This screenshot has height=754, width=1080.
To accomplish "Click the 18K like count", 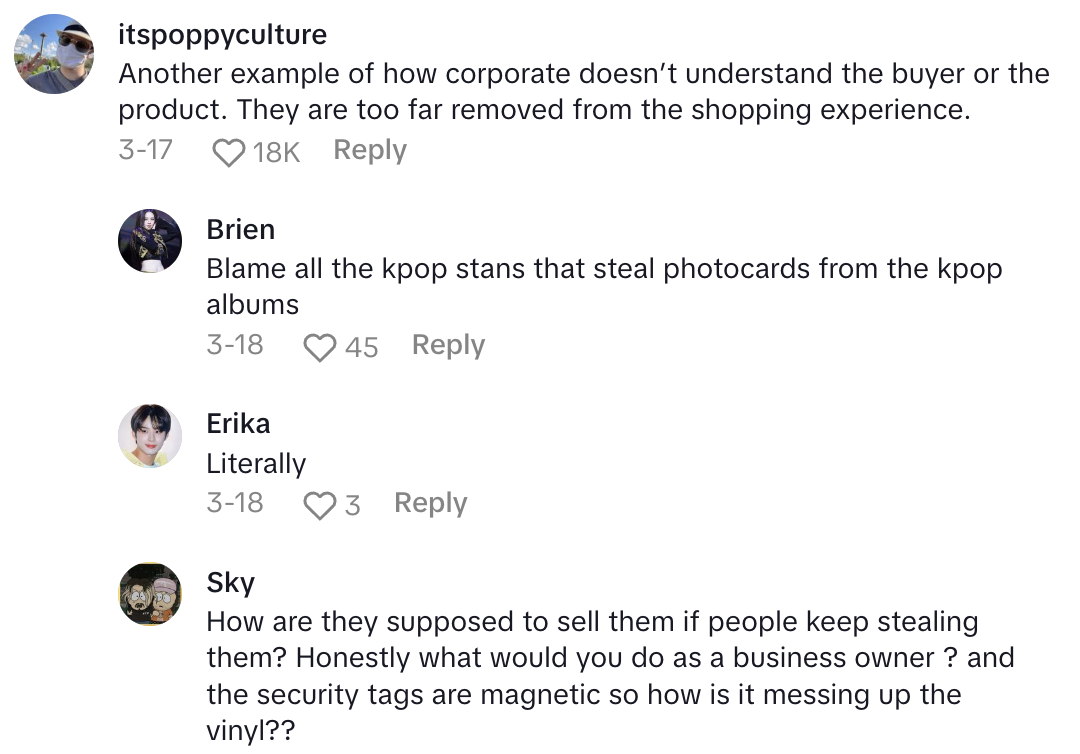I will [x=276, y=152].
